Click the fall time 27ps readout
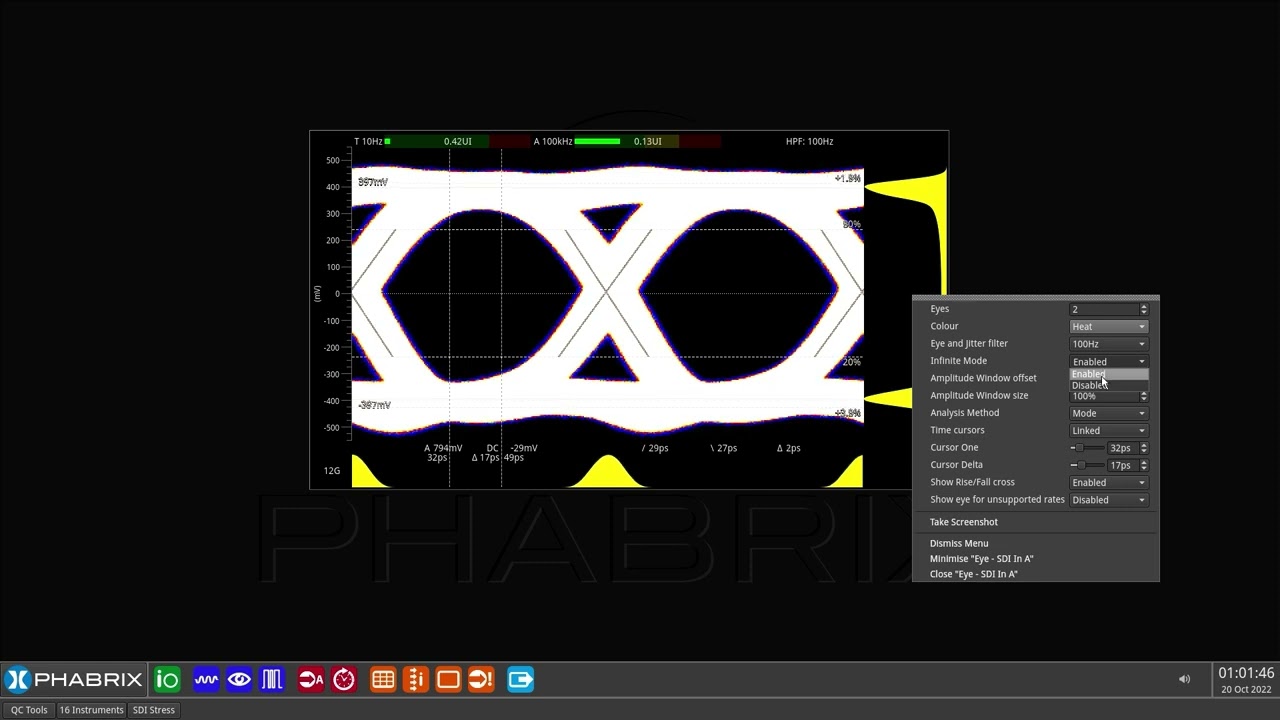 (724, 448)
